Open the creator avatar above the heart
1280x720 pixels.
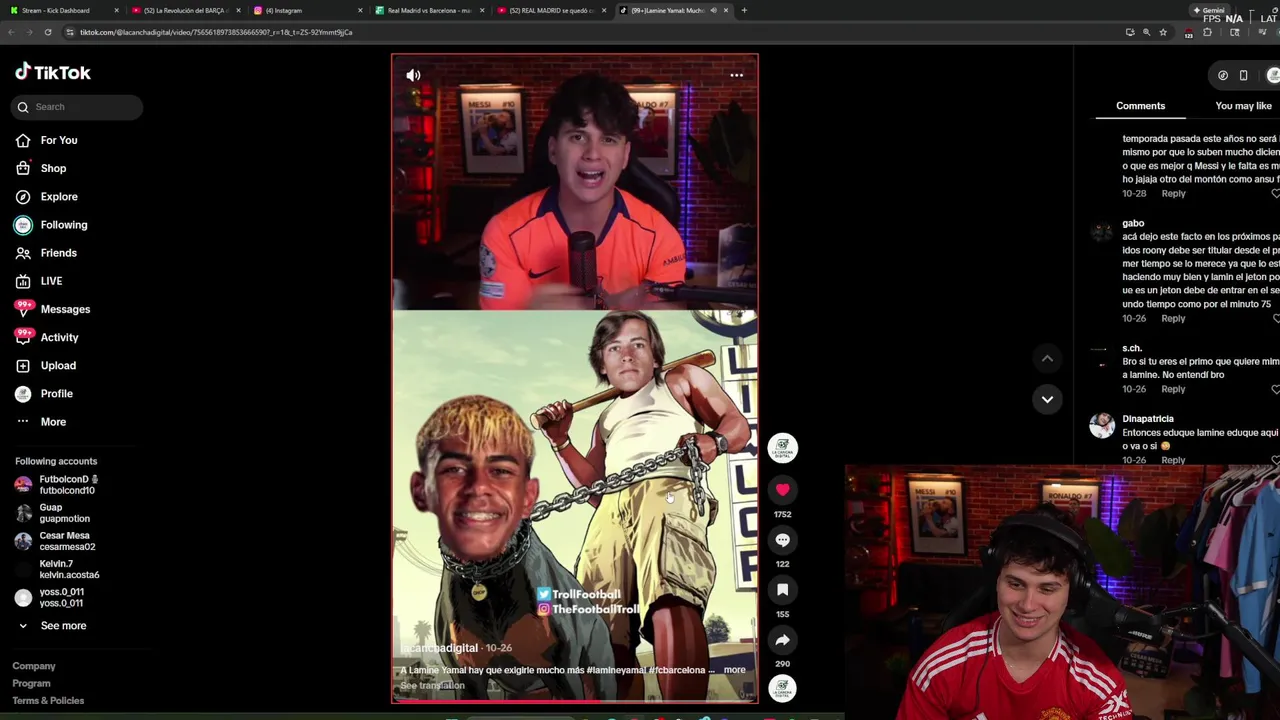782,448
